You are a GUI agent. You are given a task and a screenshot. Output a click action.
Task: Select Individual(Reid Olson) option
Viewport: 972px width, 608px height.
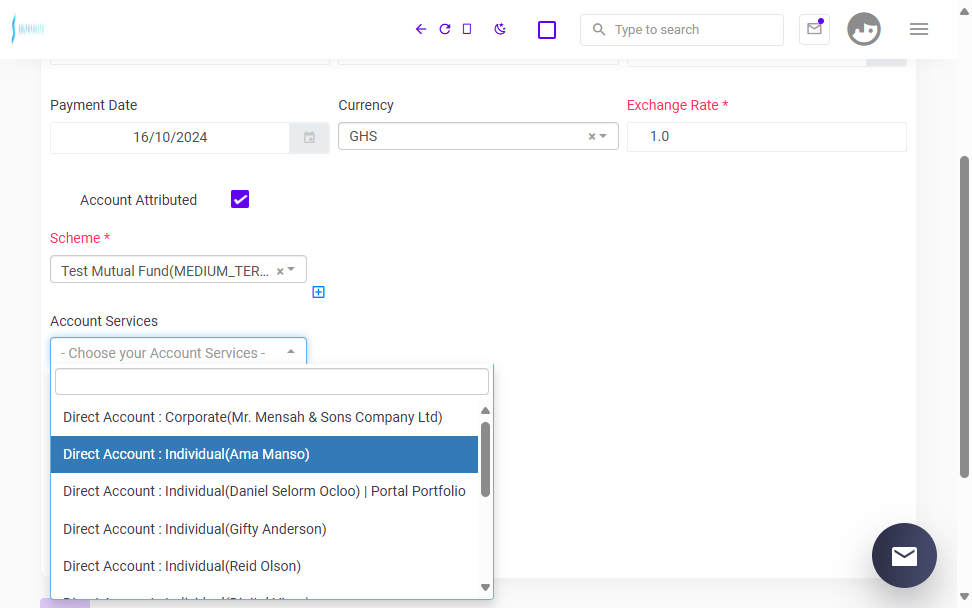tap(265, 566)
